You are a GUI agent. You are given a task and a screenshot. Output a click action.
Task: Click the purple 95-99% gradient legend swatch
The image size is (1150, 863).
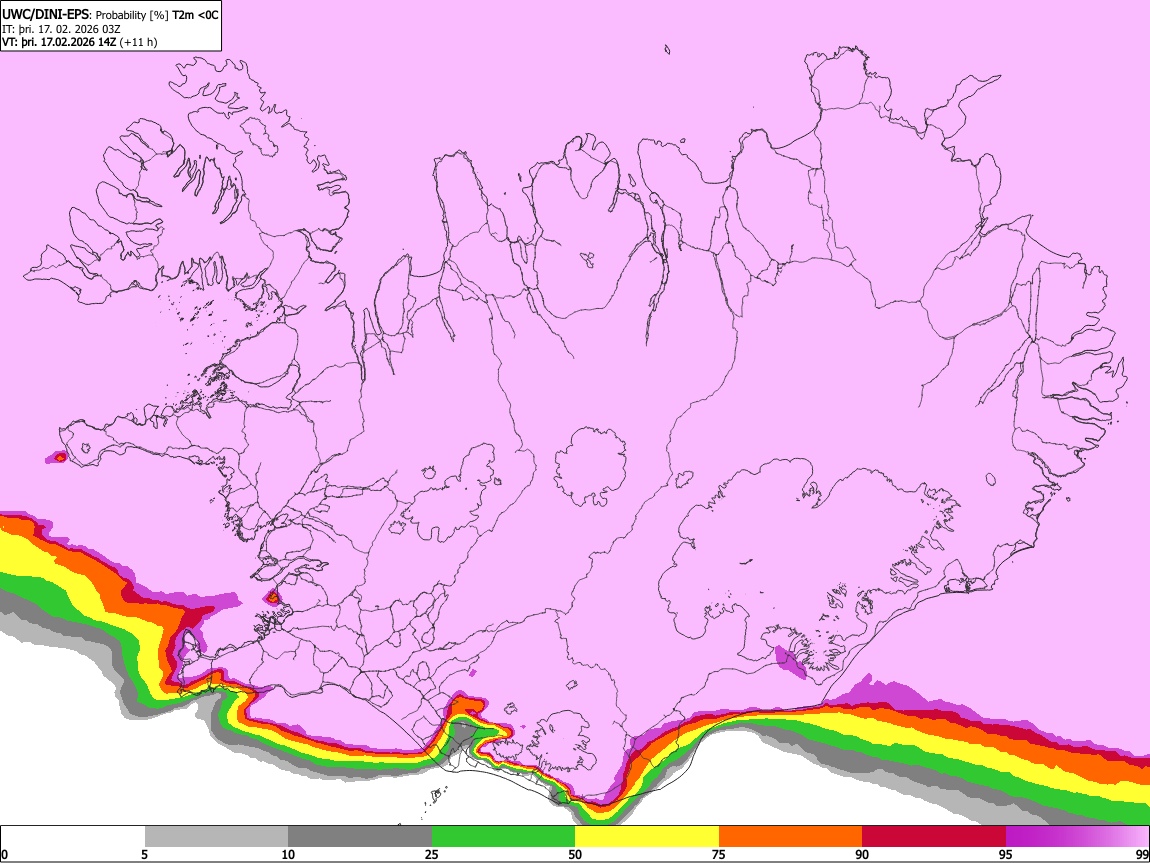pos(1077,837)
